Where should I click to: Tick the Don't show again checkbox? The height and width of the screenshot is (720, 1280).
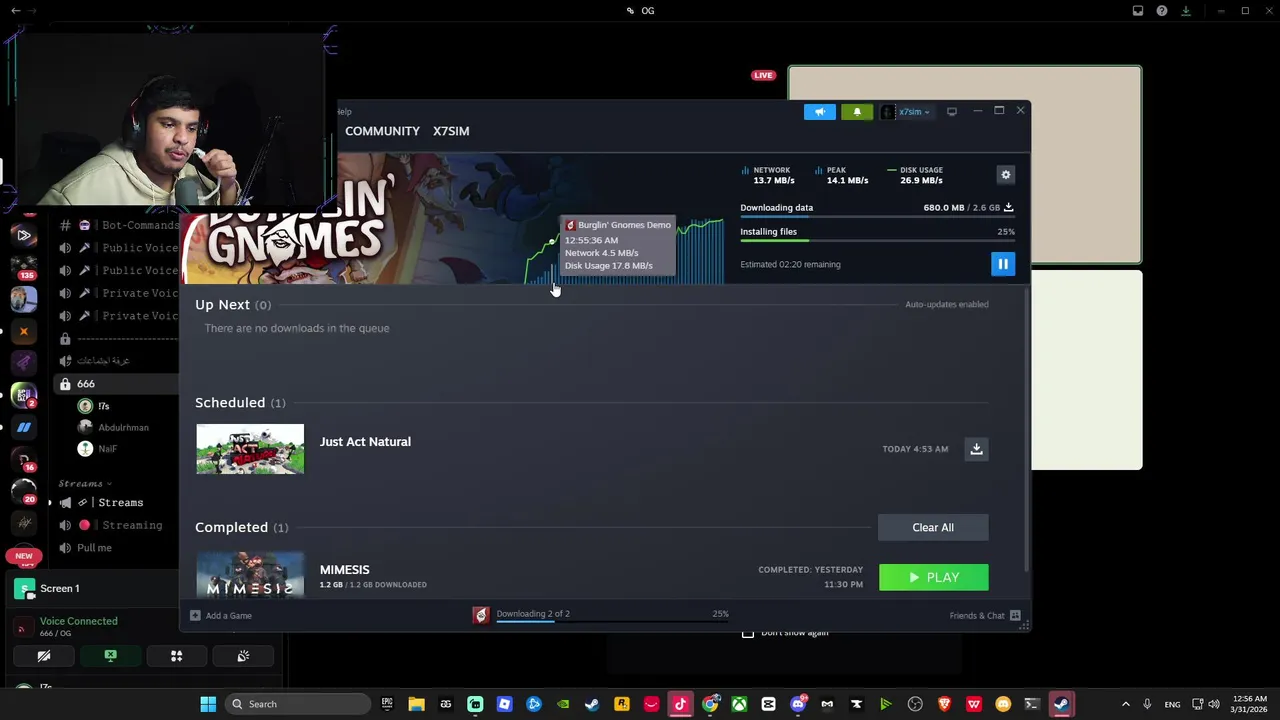[x=747, y=633]
